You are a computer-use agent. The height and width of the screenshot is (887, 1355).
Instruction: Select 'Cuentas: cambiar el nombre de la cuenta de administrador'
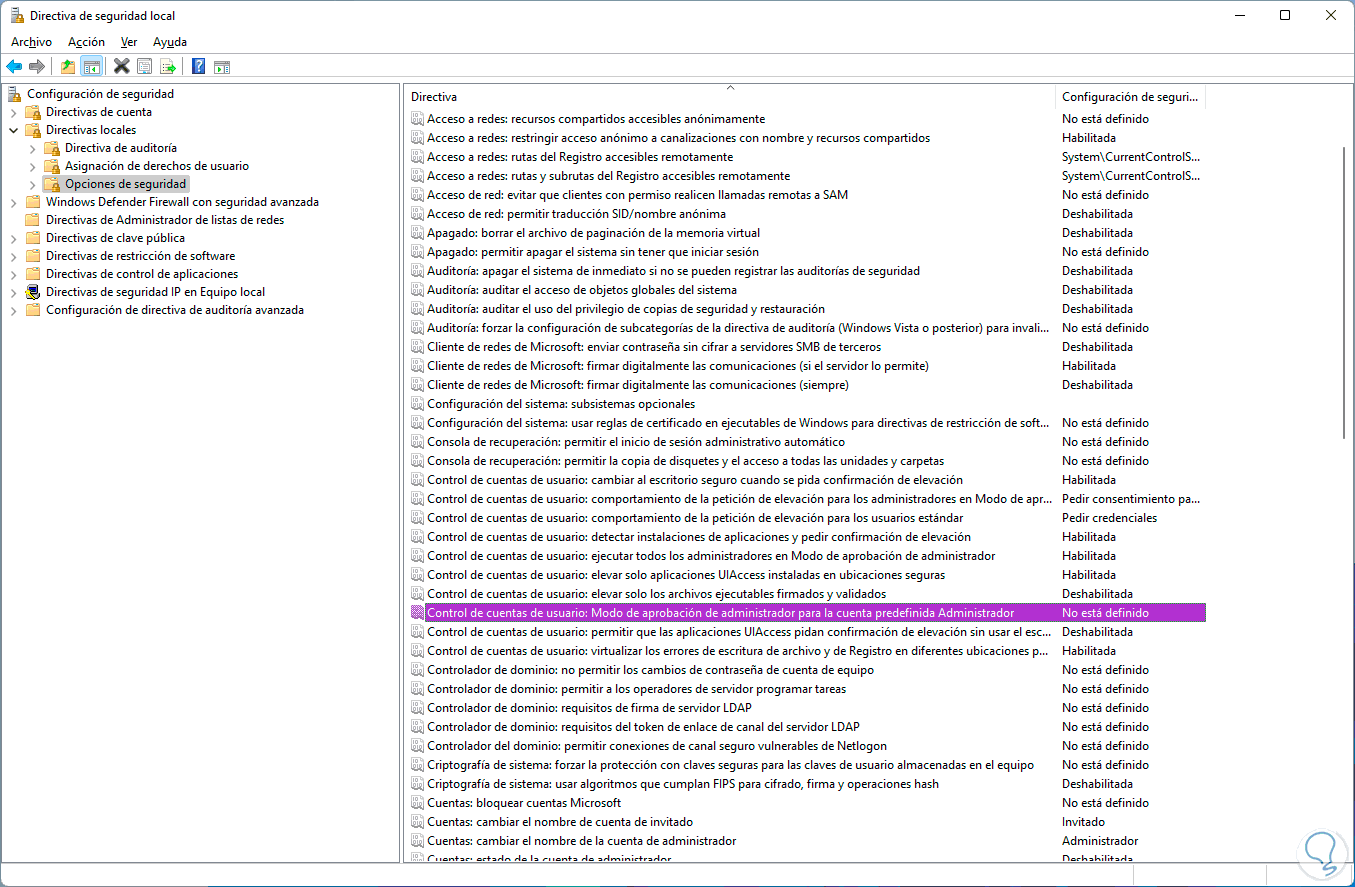[x=581, y=841]
